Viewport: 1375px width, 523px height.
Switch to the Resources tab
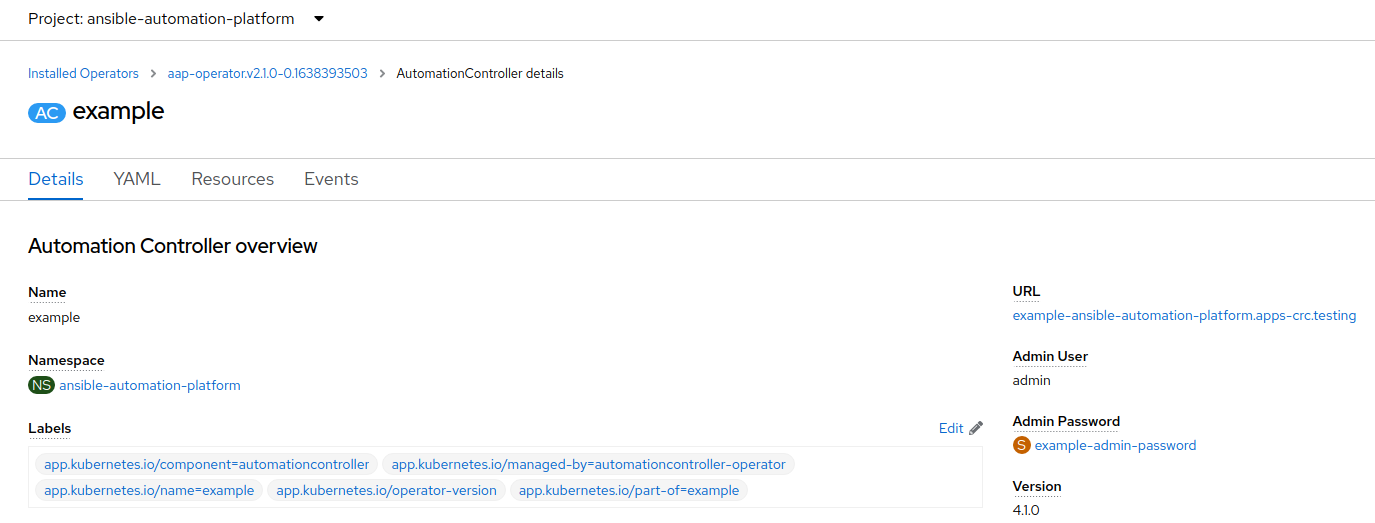tap(232, 179)
